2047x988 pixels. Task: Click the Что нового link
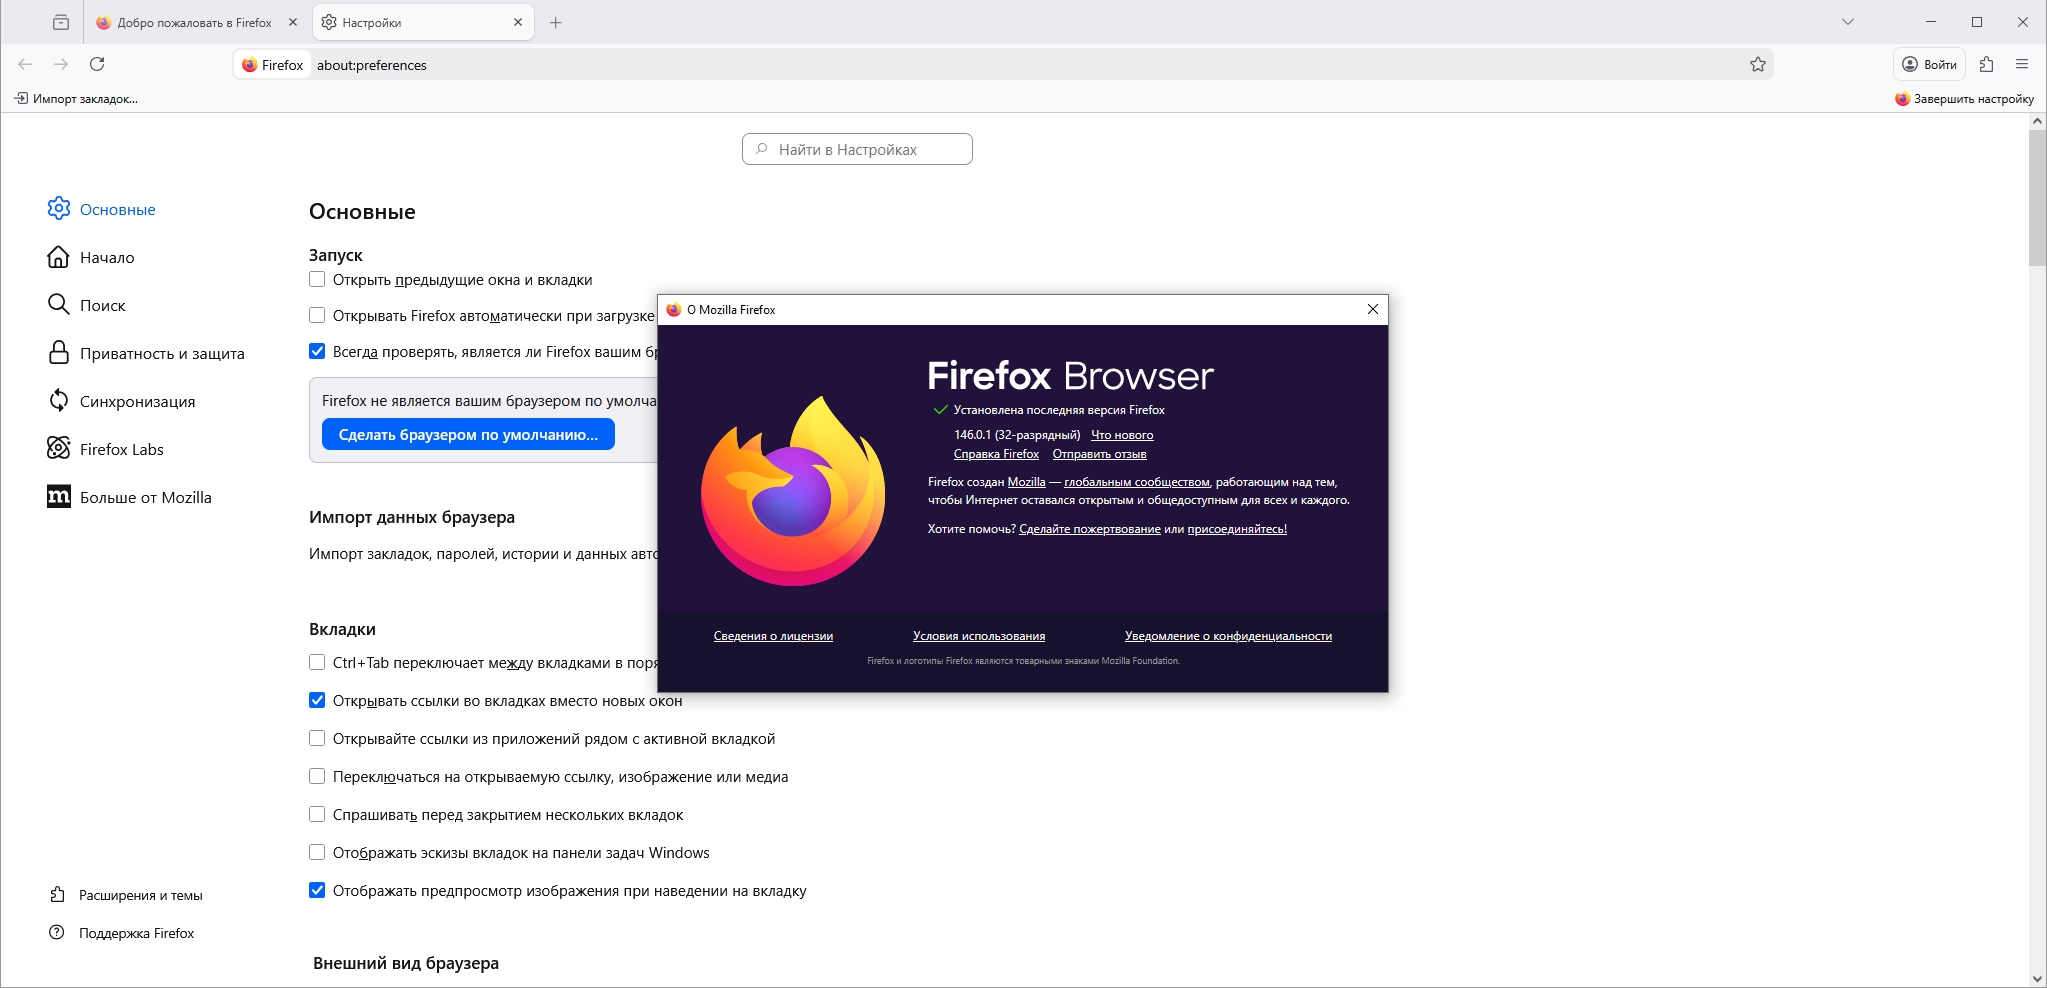[x=1122, y=435]
